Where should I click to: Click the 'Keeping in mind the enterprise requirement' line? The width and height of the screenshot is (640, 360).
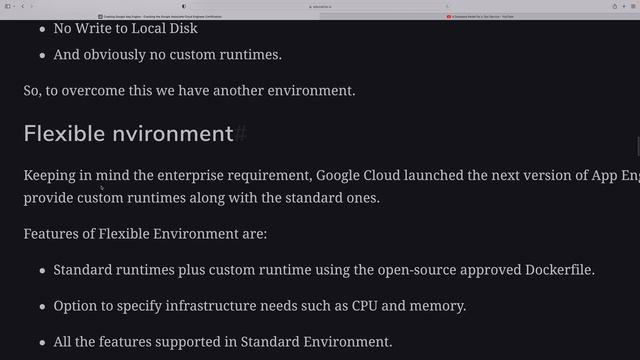click(x=331, y=176)
